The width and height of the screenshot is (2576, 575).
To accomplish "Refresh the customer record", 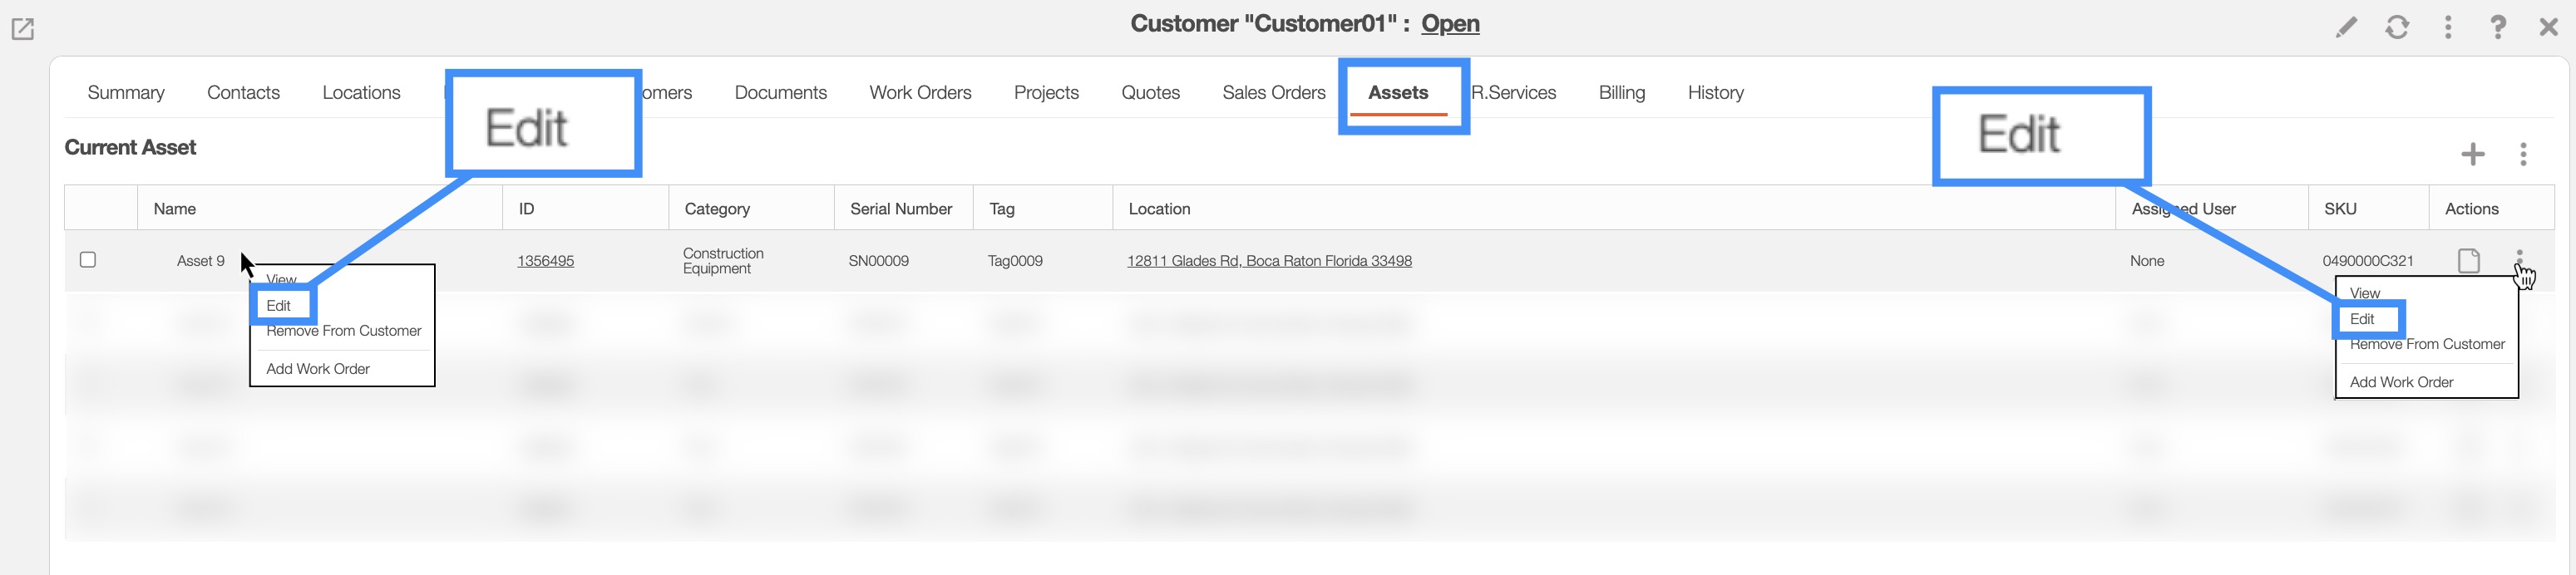I will 2396,27.
